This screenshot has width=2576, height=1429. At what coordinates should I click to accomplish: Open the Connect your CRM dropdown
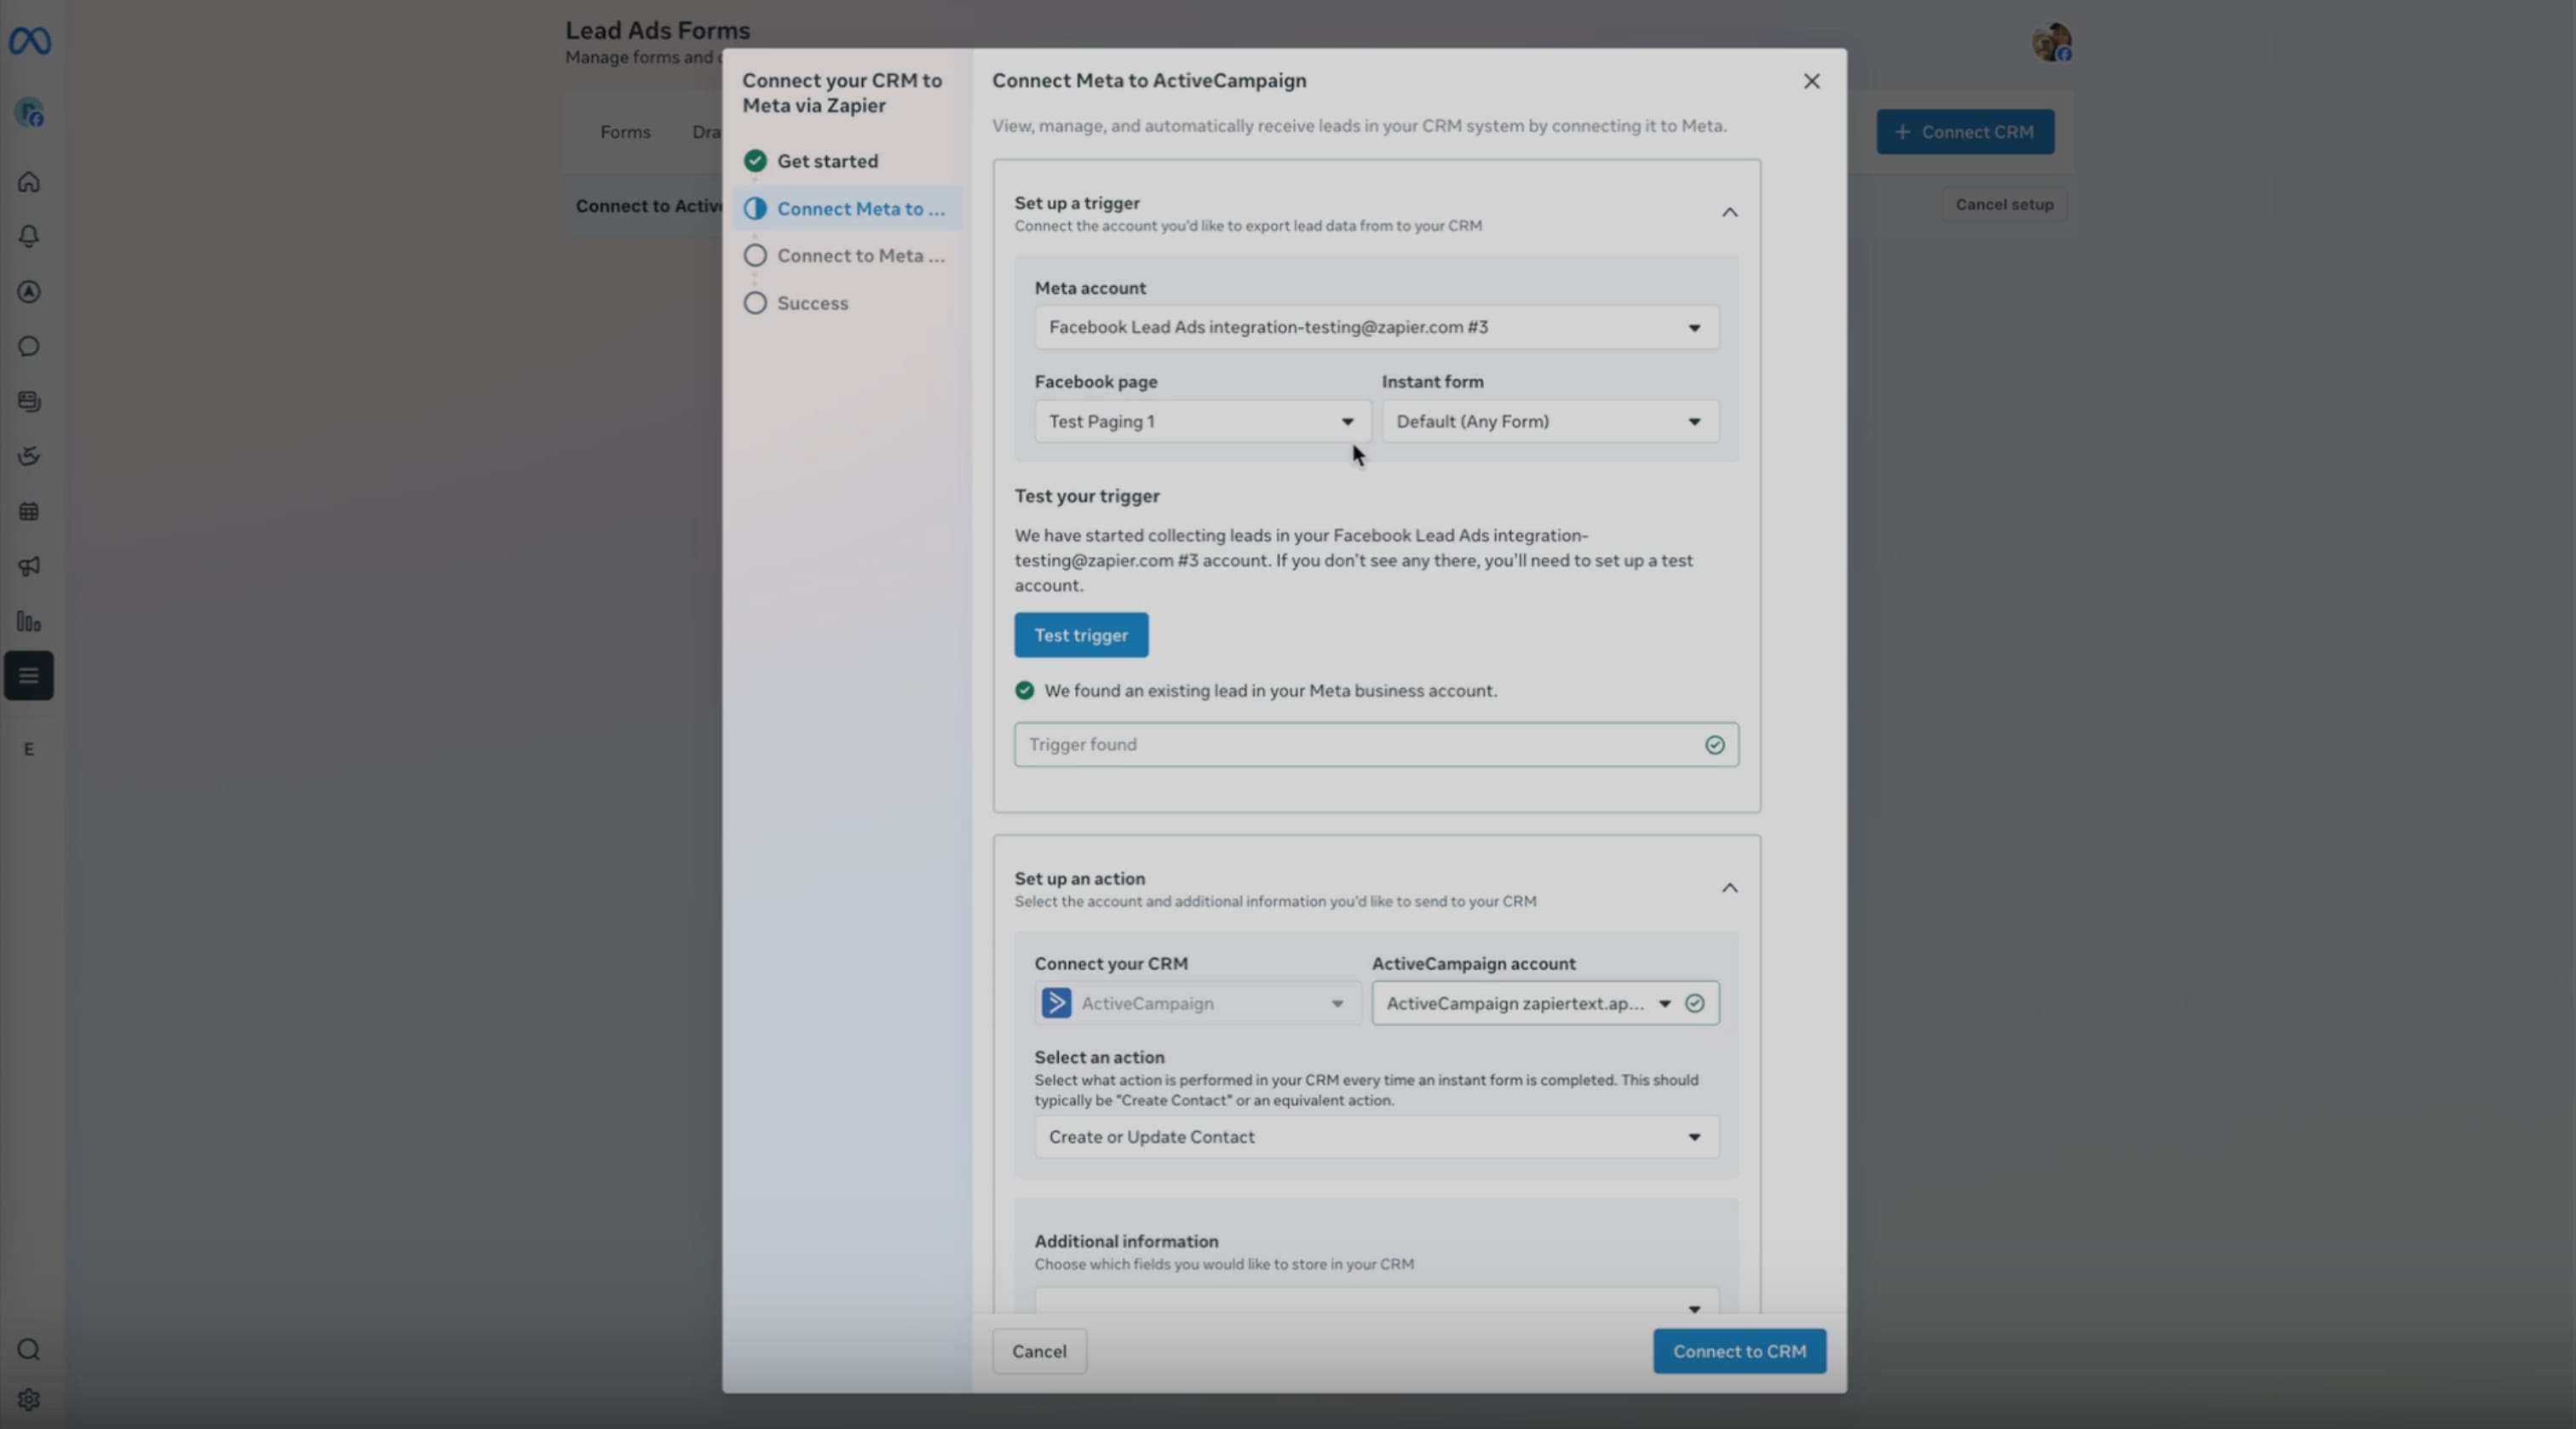point(1198,1003)
